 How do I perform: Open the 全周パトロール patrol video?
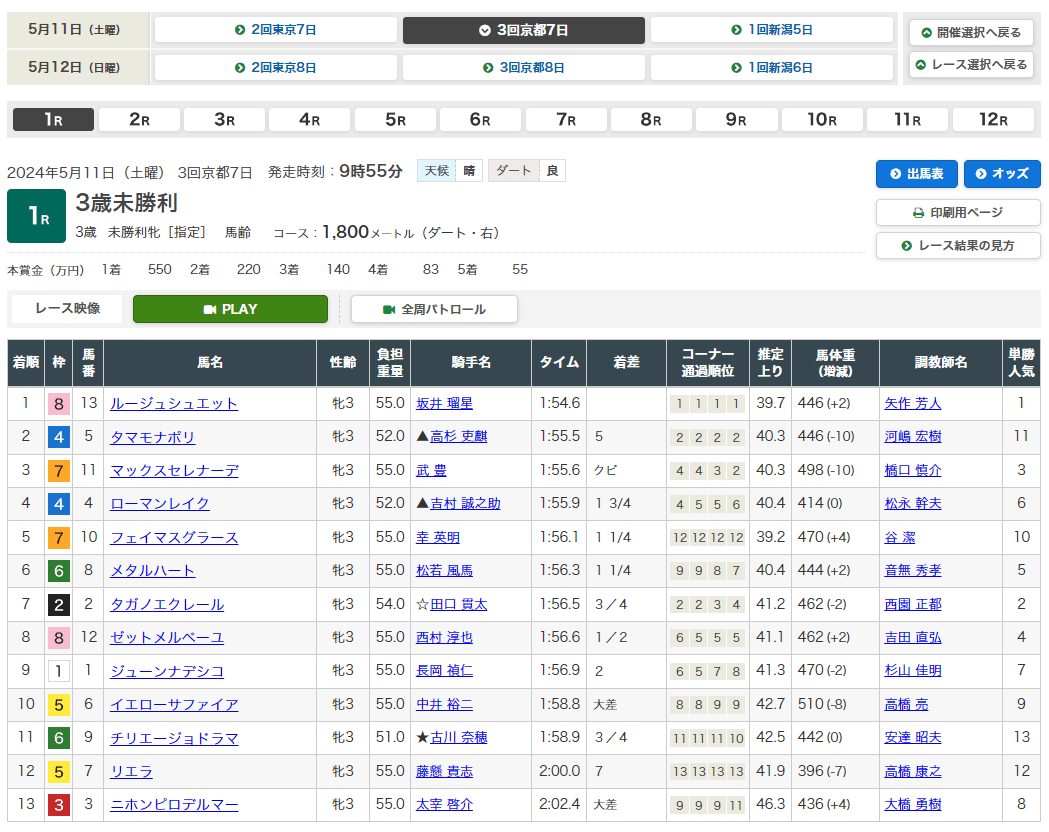click(x=434, y=309)
